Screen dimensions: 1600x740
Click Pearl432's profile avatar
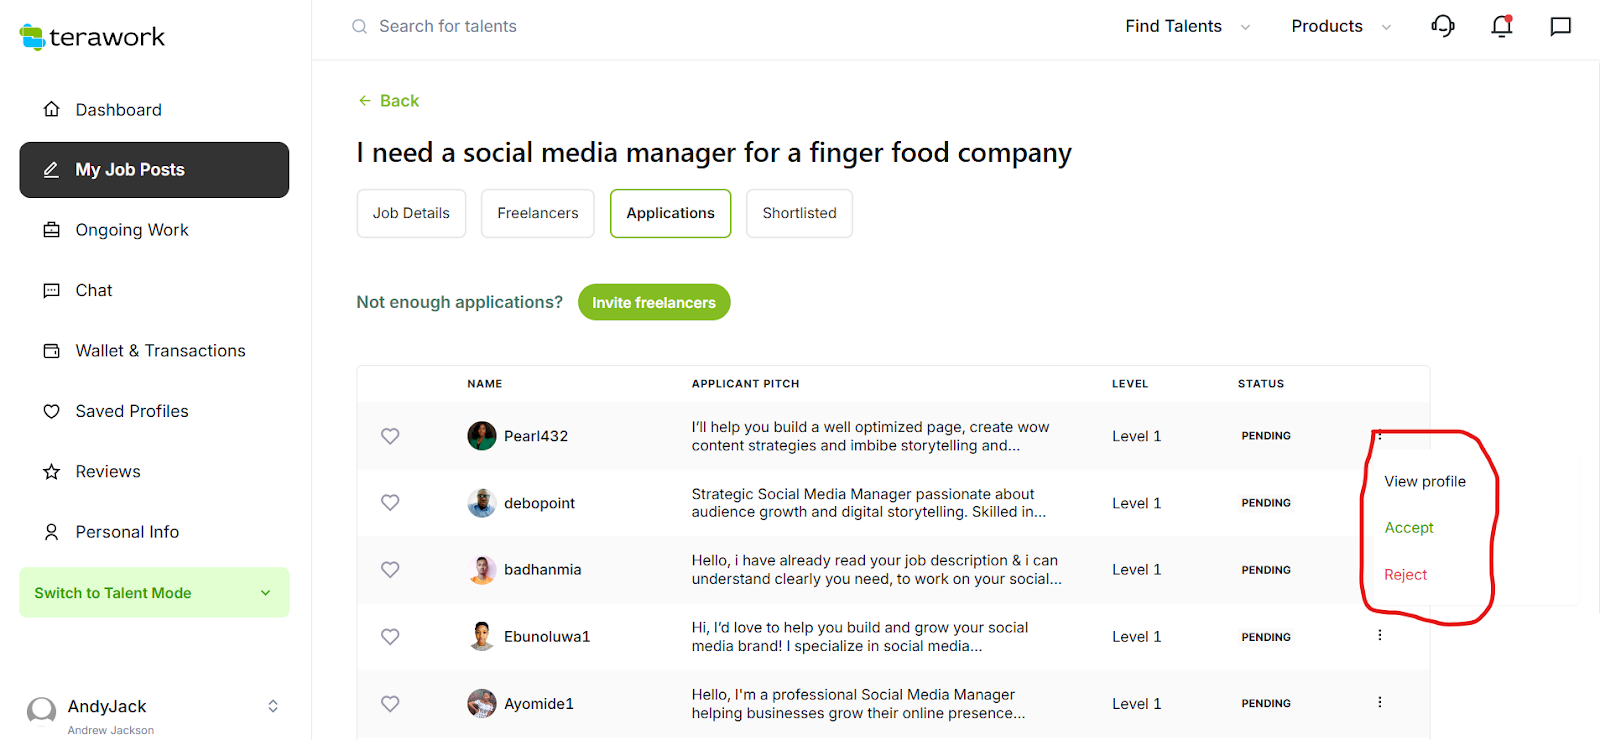point(482,436)
